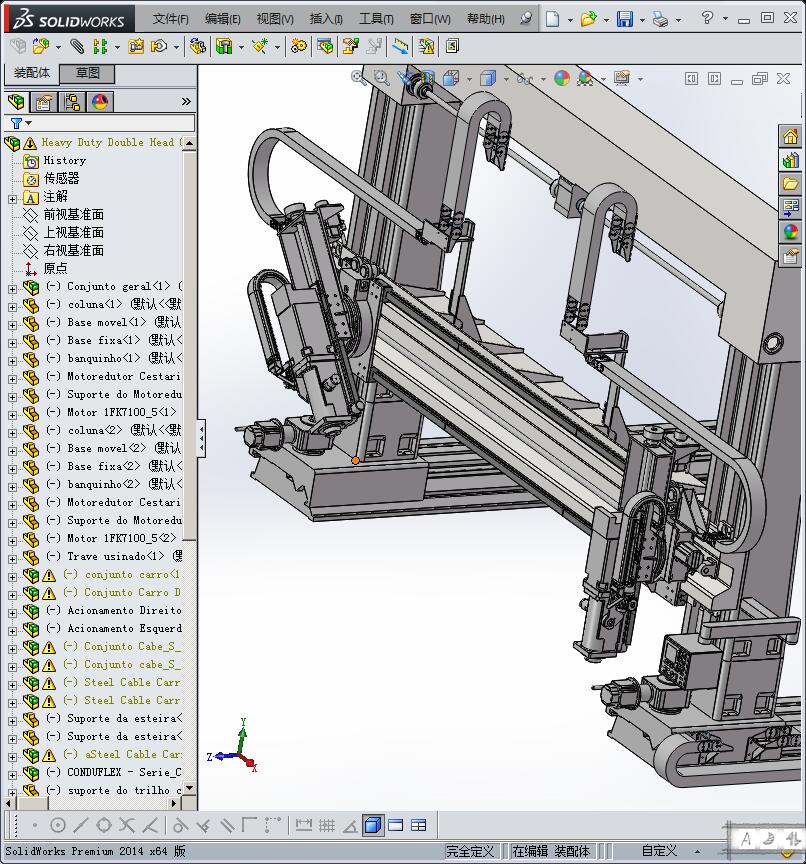Click the Smart Fasteners icon
806x864 pixels.
[136, 46]
